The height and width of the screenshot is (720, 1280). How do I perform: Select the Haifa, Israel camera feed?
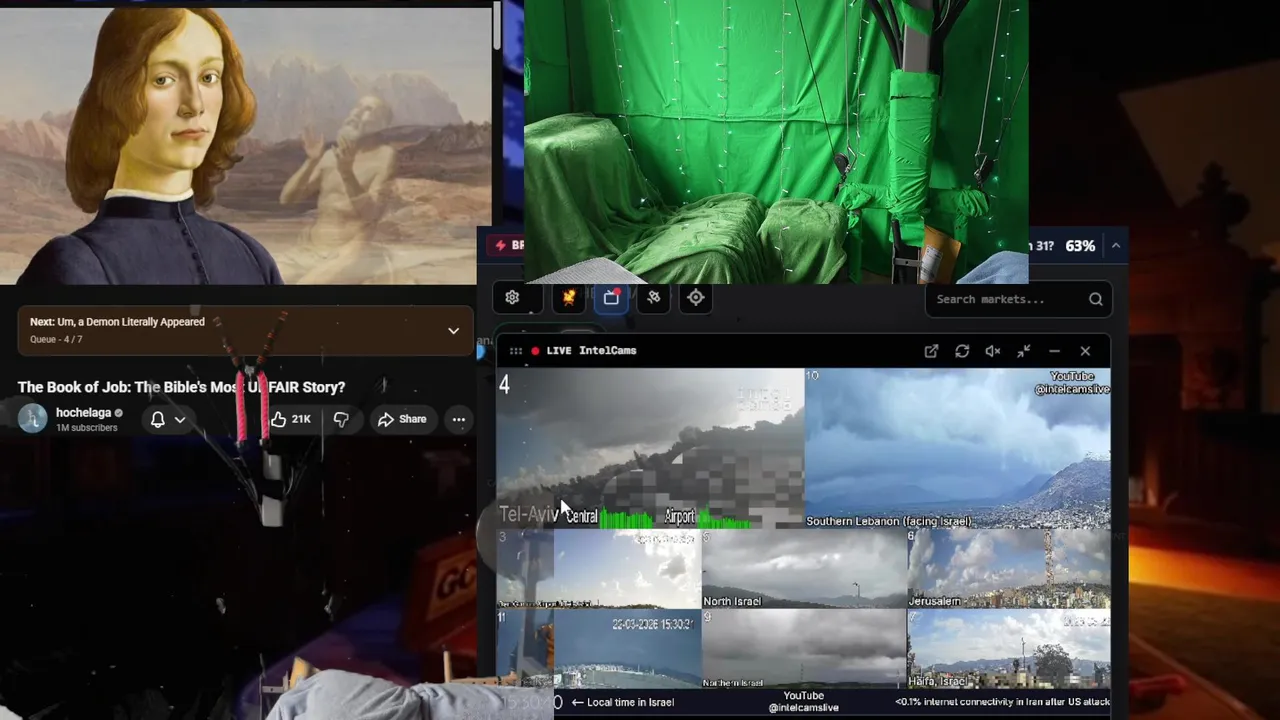[1008, 649]
